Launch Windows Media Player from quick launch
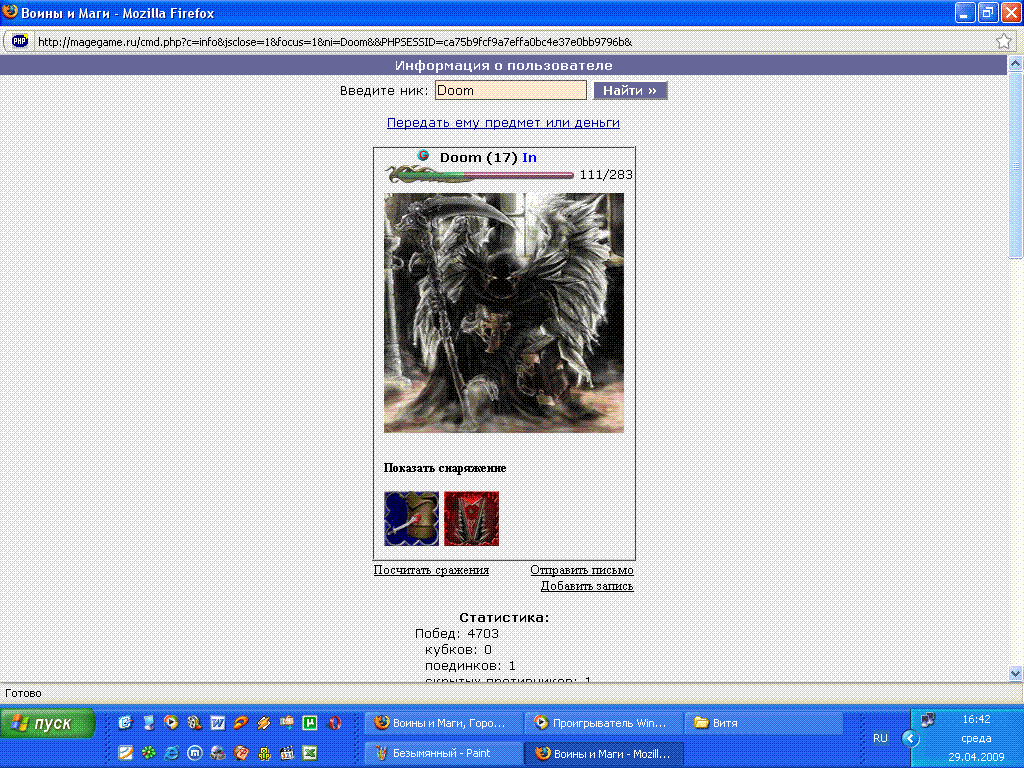Viewport: 1024px width, 768px height. 171,722
